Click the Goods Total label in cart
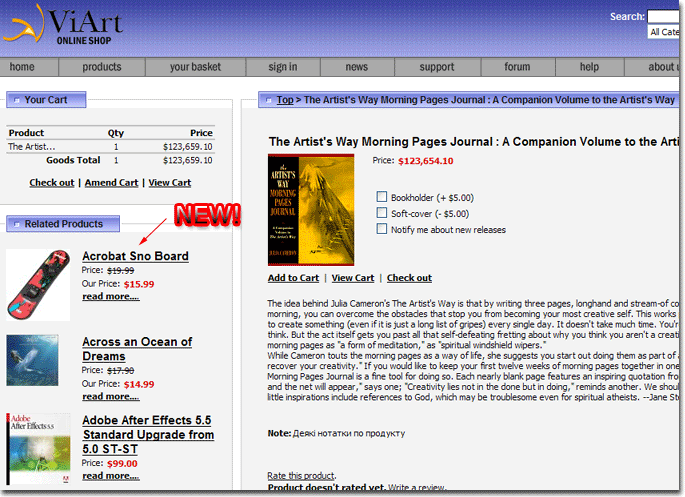This screenshot has height=497, width=685. (x=73, y=160)
